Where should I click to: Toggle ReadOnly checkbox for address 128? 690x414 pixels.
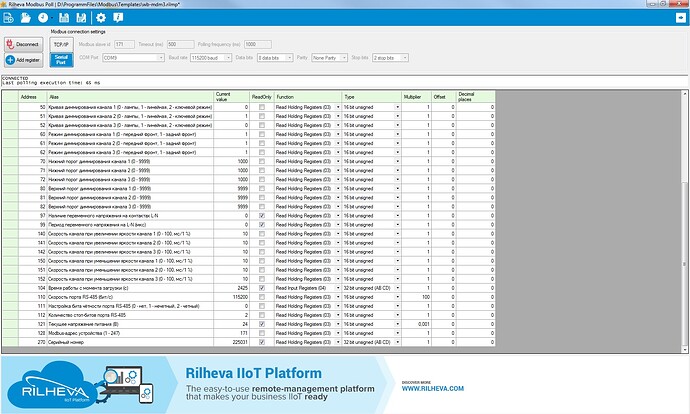point(262,333)
